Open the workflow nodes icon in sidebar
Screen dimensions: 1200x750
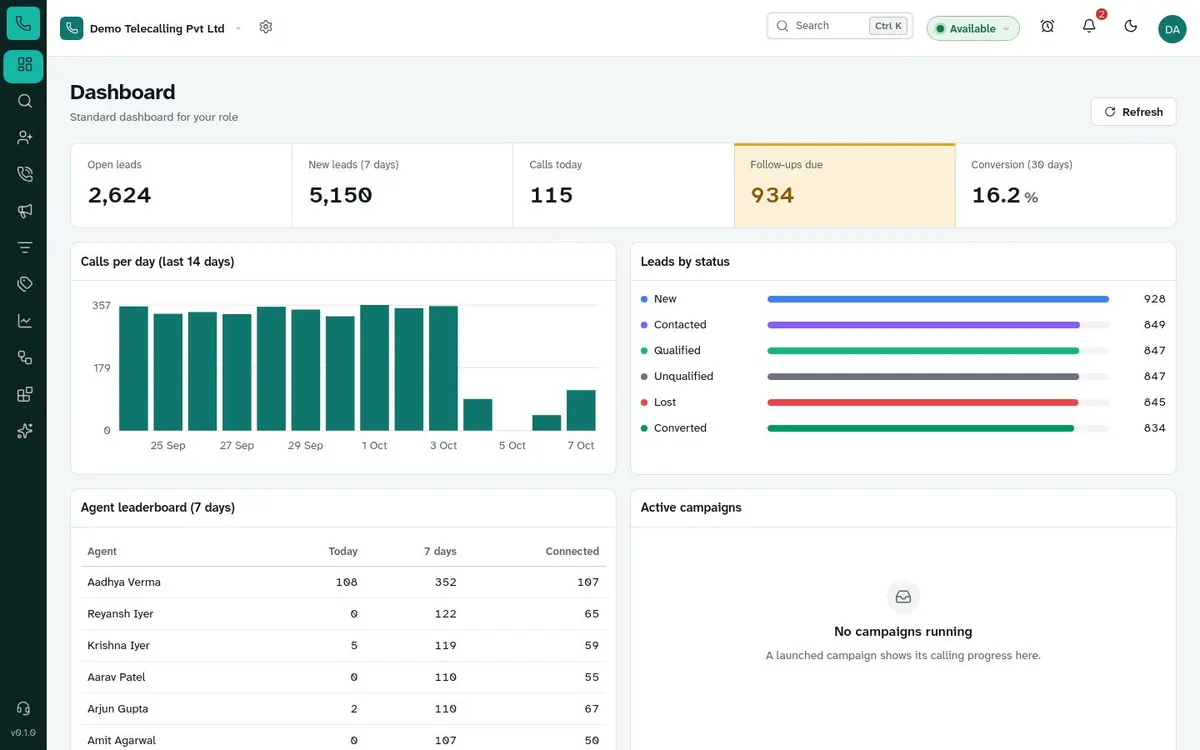pos(24,357)
